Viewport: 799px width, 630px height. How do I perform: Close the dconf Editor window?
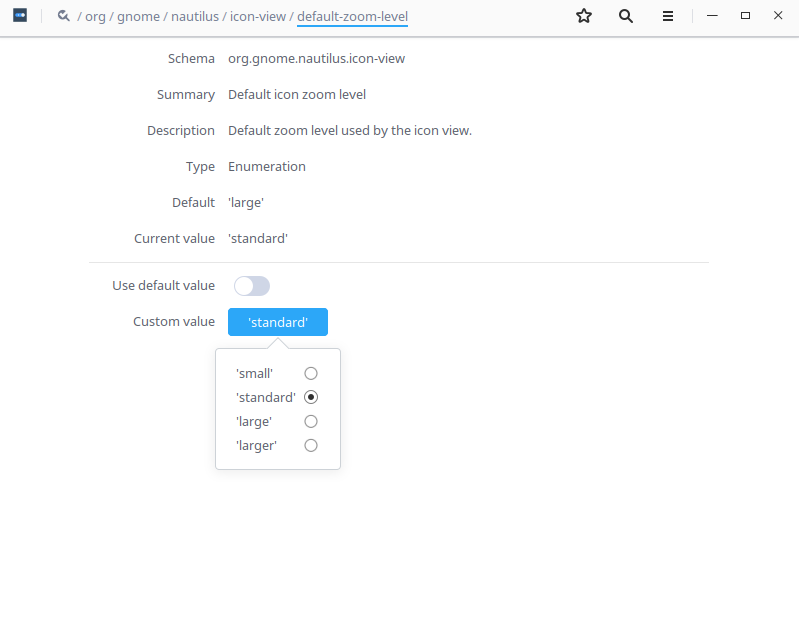click(777, 16)
